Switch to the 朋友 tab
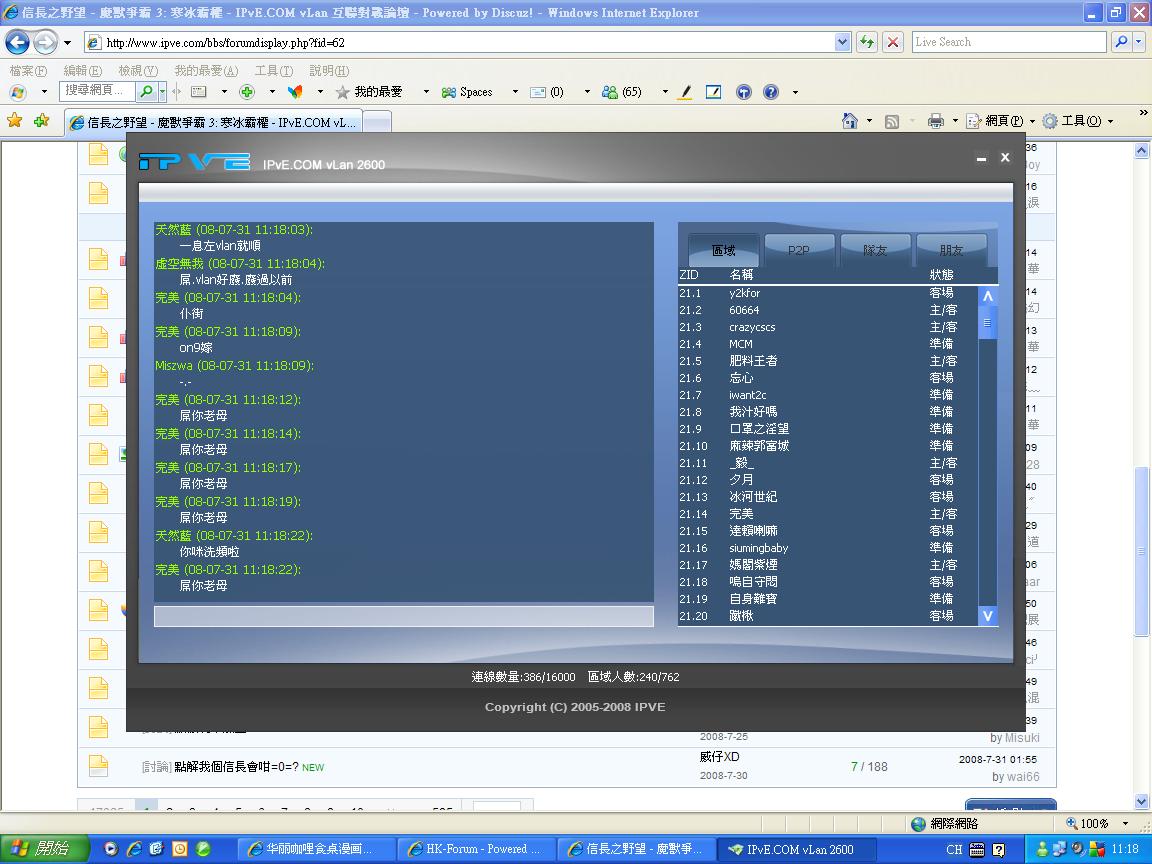This screenshot has width=1152, height=864. click(x=951, y=250)
